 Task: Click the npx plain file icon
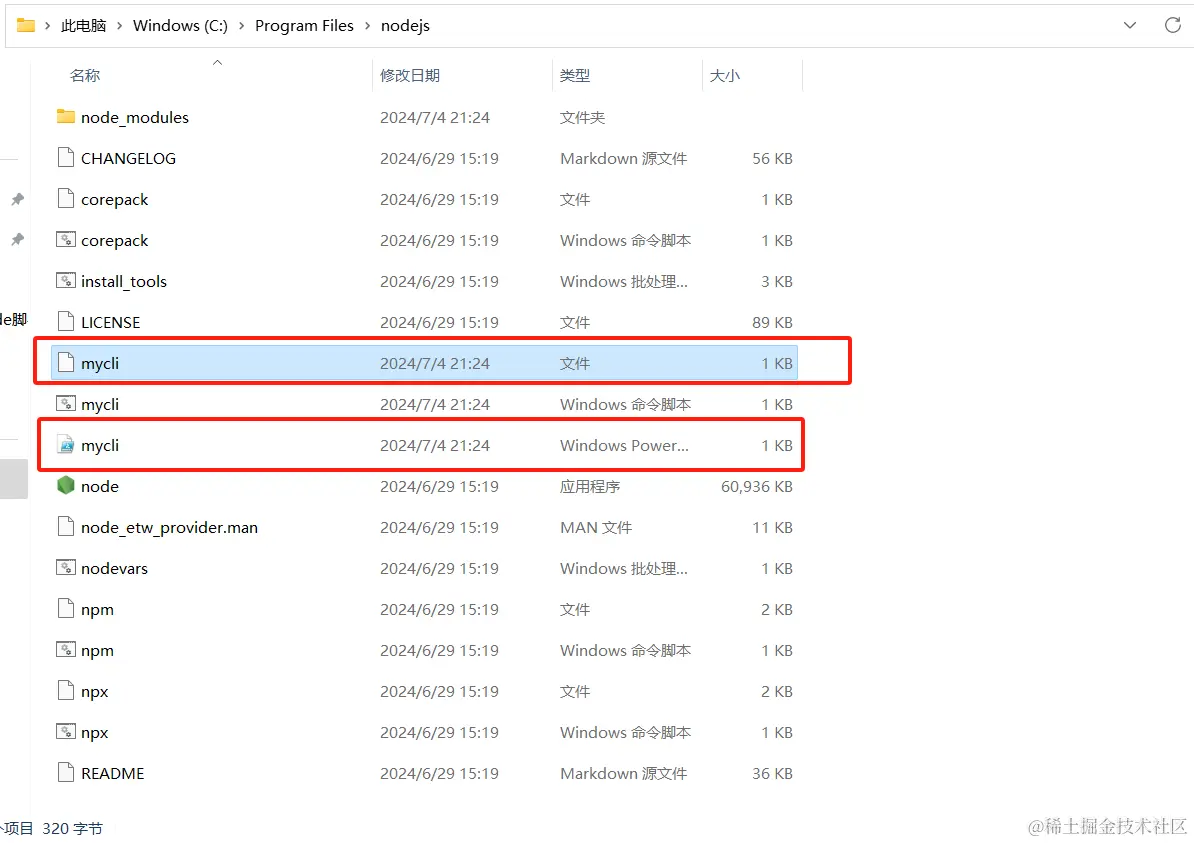pyautogui.click(x=66, y=691)
